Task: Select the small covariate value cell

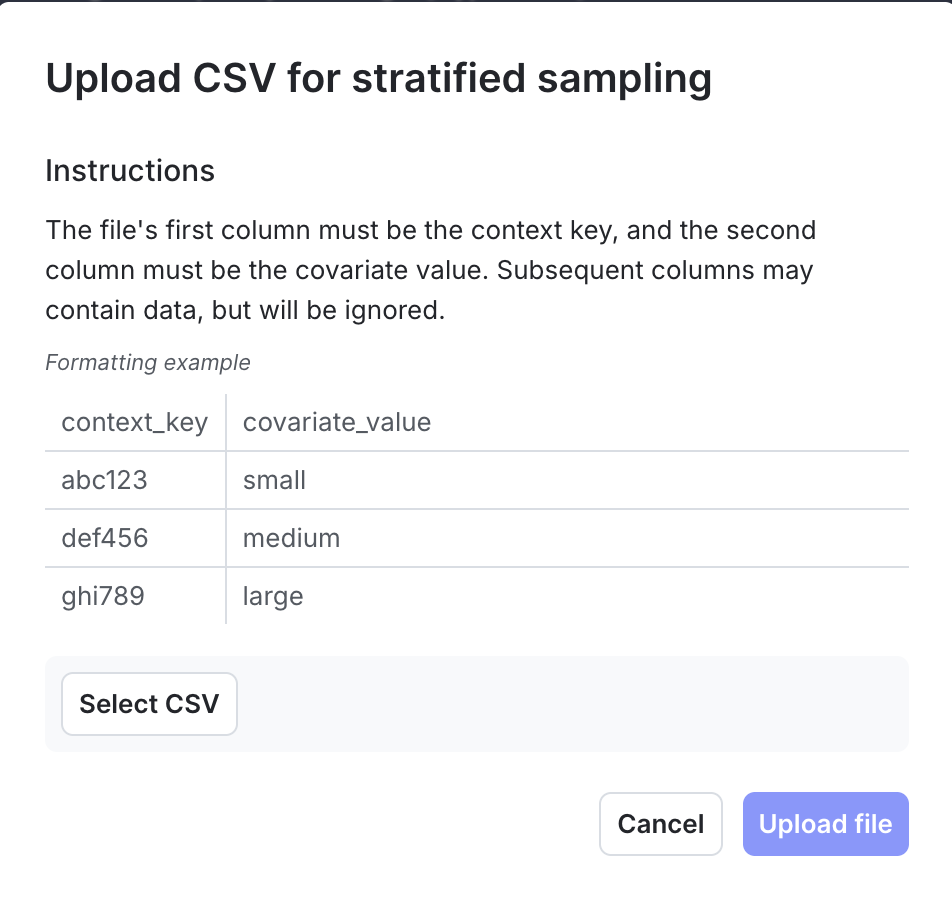Action: coord(273,480)
